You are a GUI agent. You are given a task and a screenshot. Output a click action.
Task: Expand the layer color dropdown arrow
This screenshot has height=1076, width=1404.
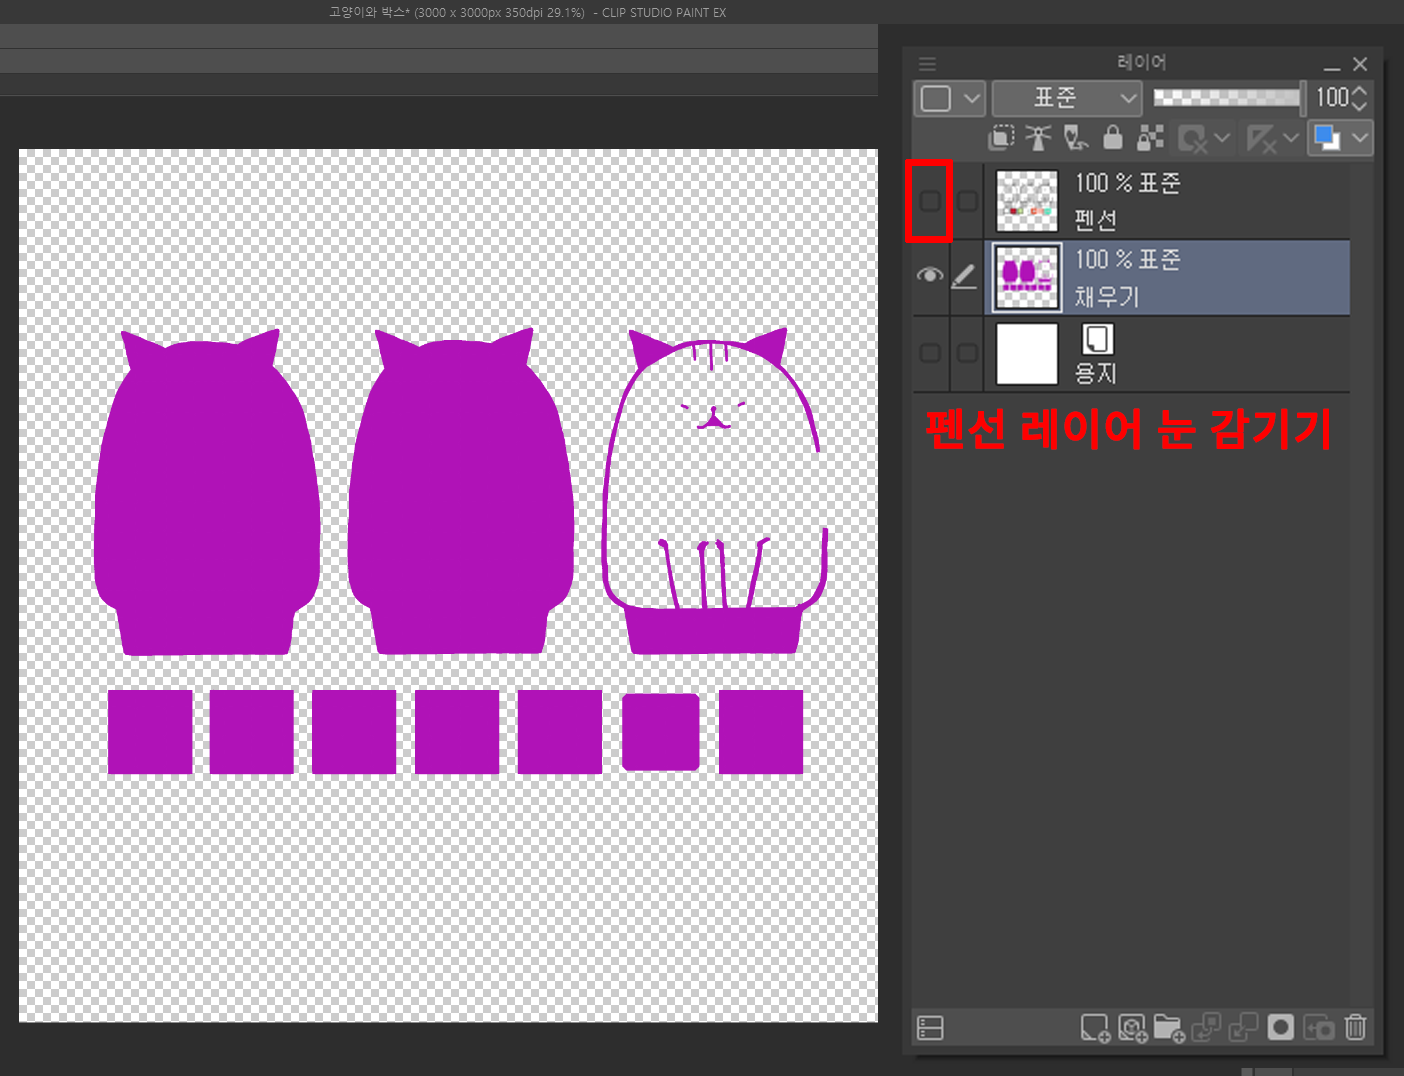(x=1360, y=138)
